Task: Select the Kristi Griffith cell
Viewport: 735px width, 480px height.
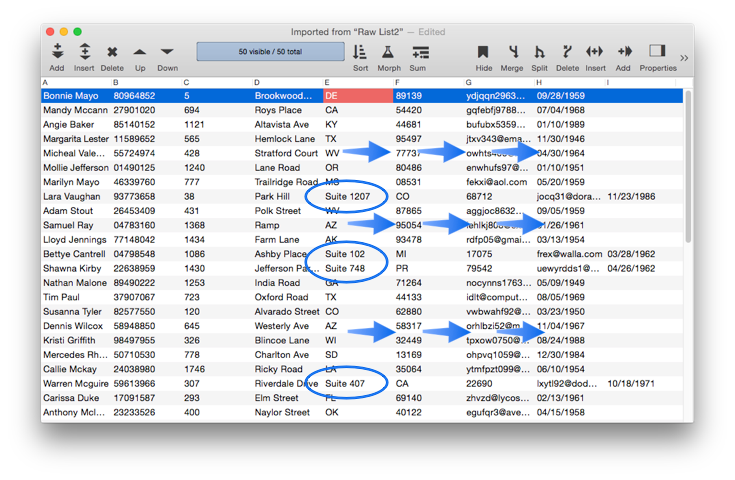Action: point(76,340)
